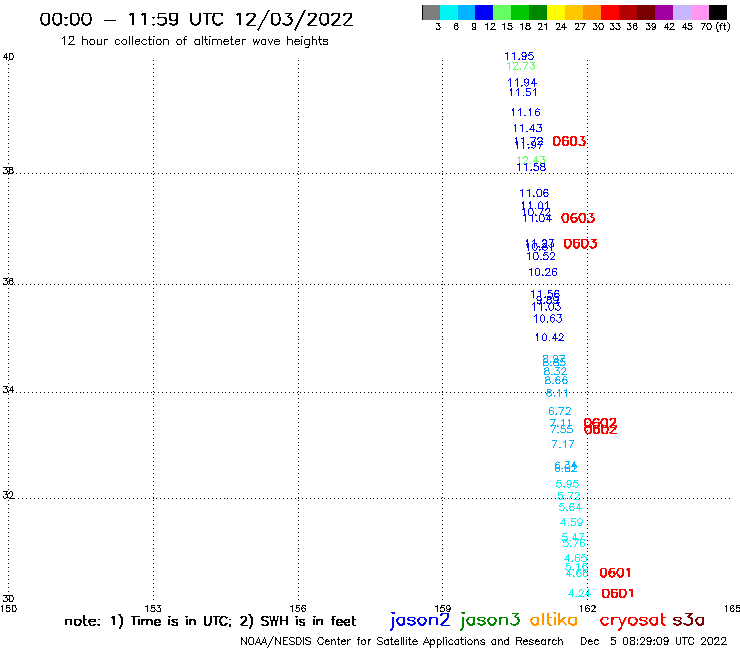Viewport: 740px width, 650px height.
Task: Select the 5.64 wave height reading
Action: [x=570, y=507]
